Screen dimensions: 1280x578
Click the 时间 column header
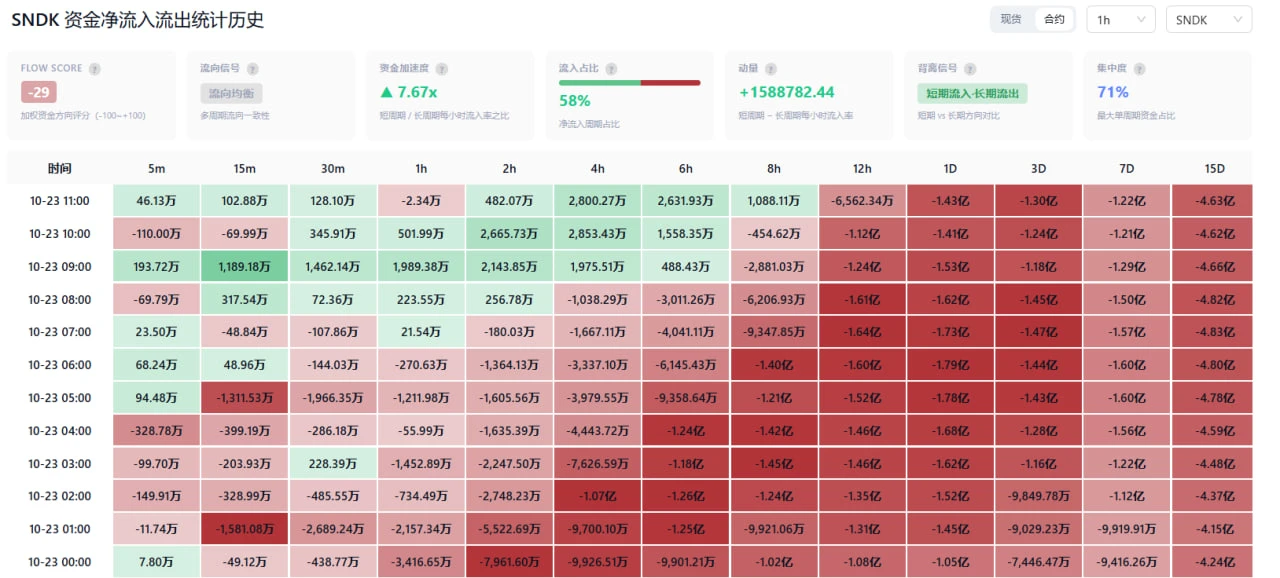(x=60, y=168)
